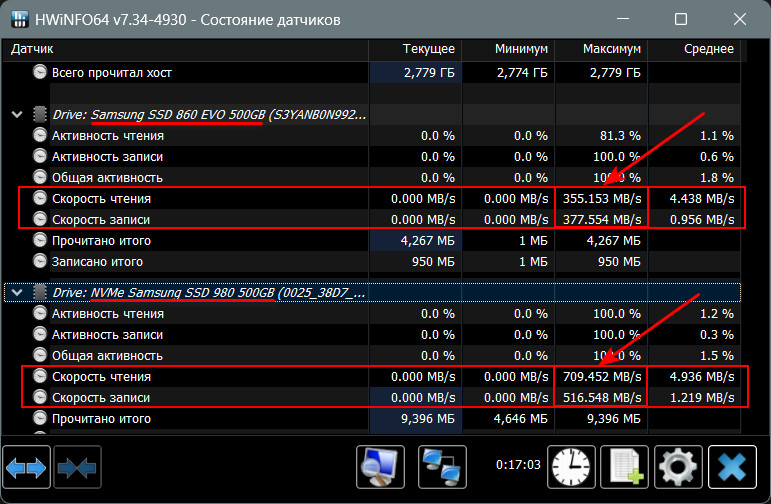
Task: Click the Samsung SSD 860 EVO drive chip icon
Action: (x=40, y=114)
